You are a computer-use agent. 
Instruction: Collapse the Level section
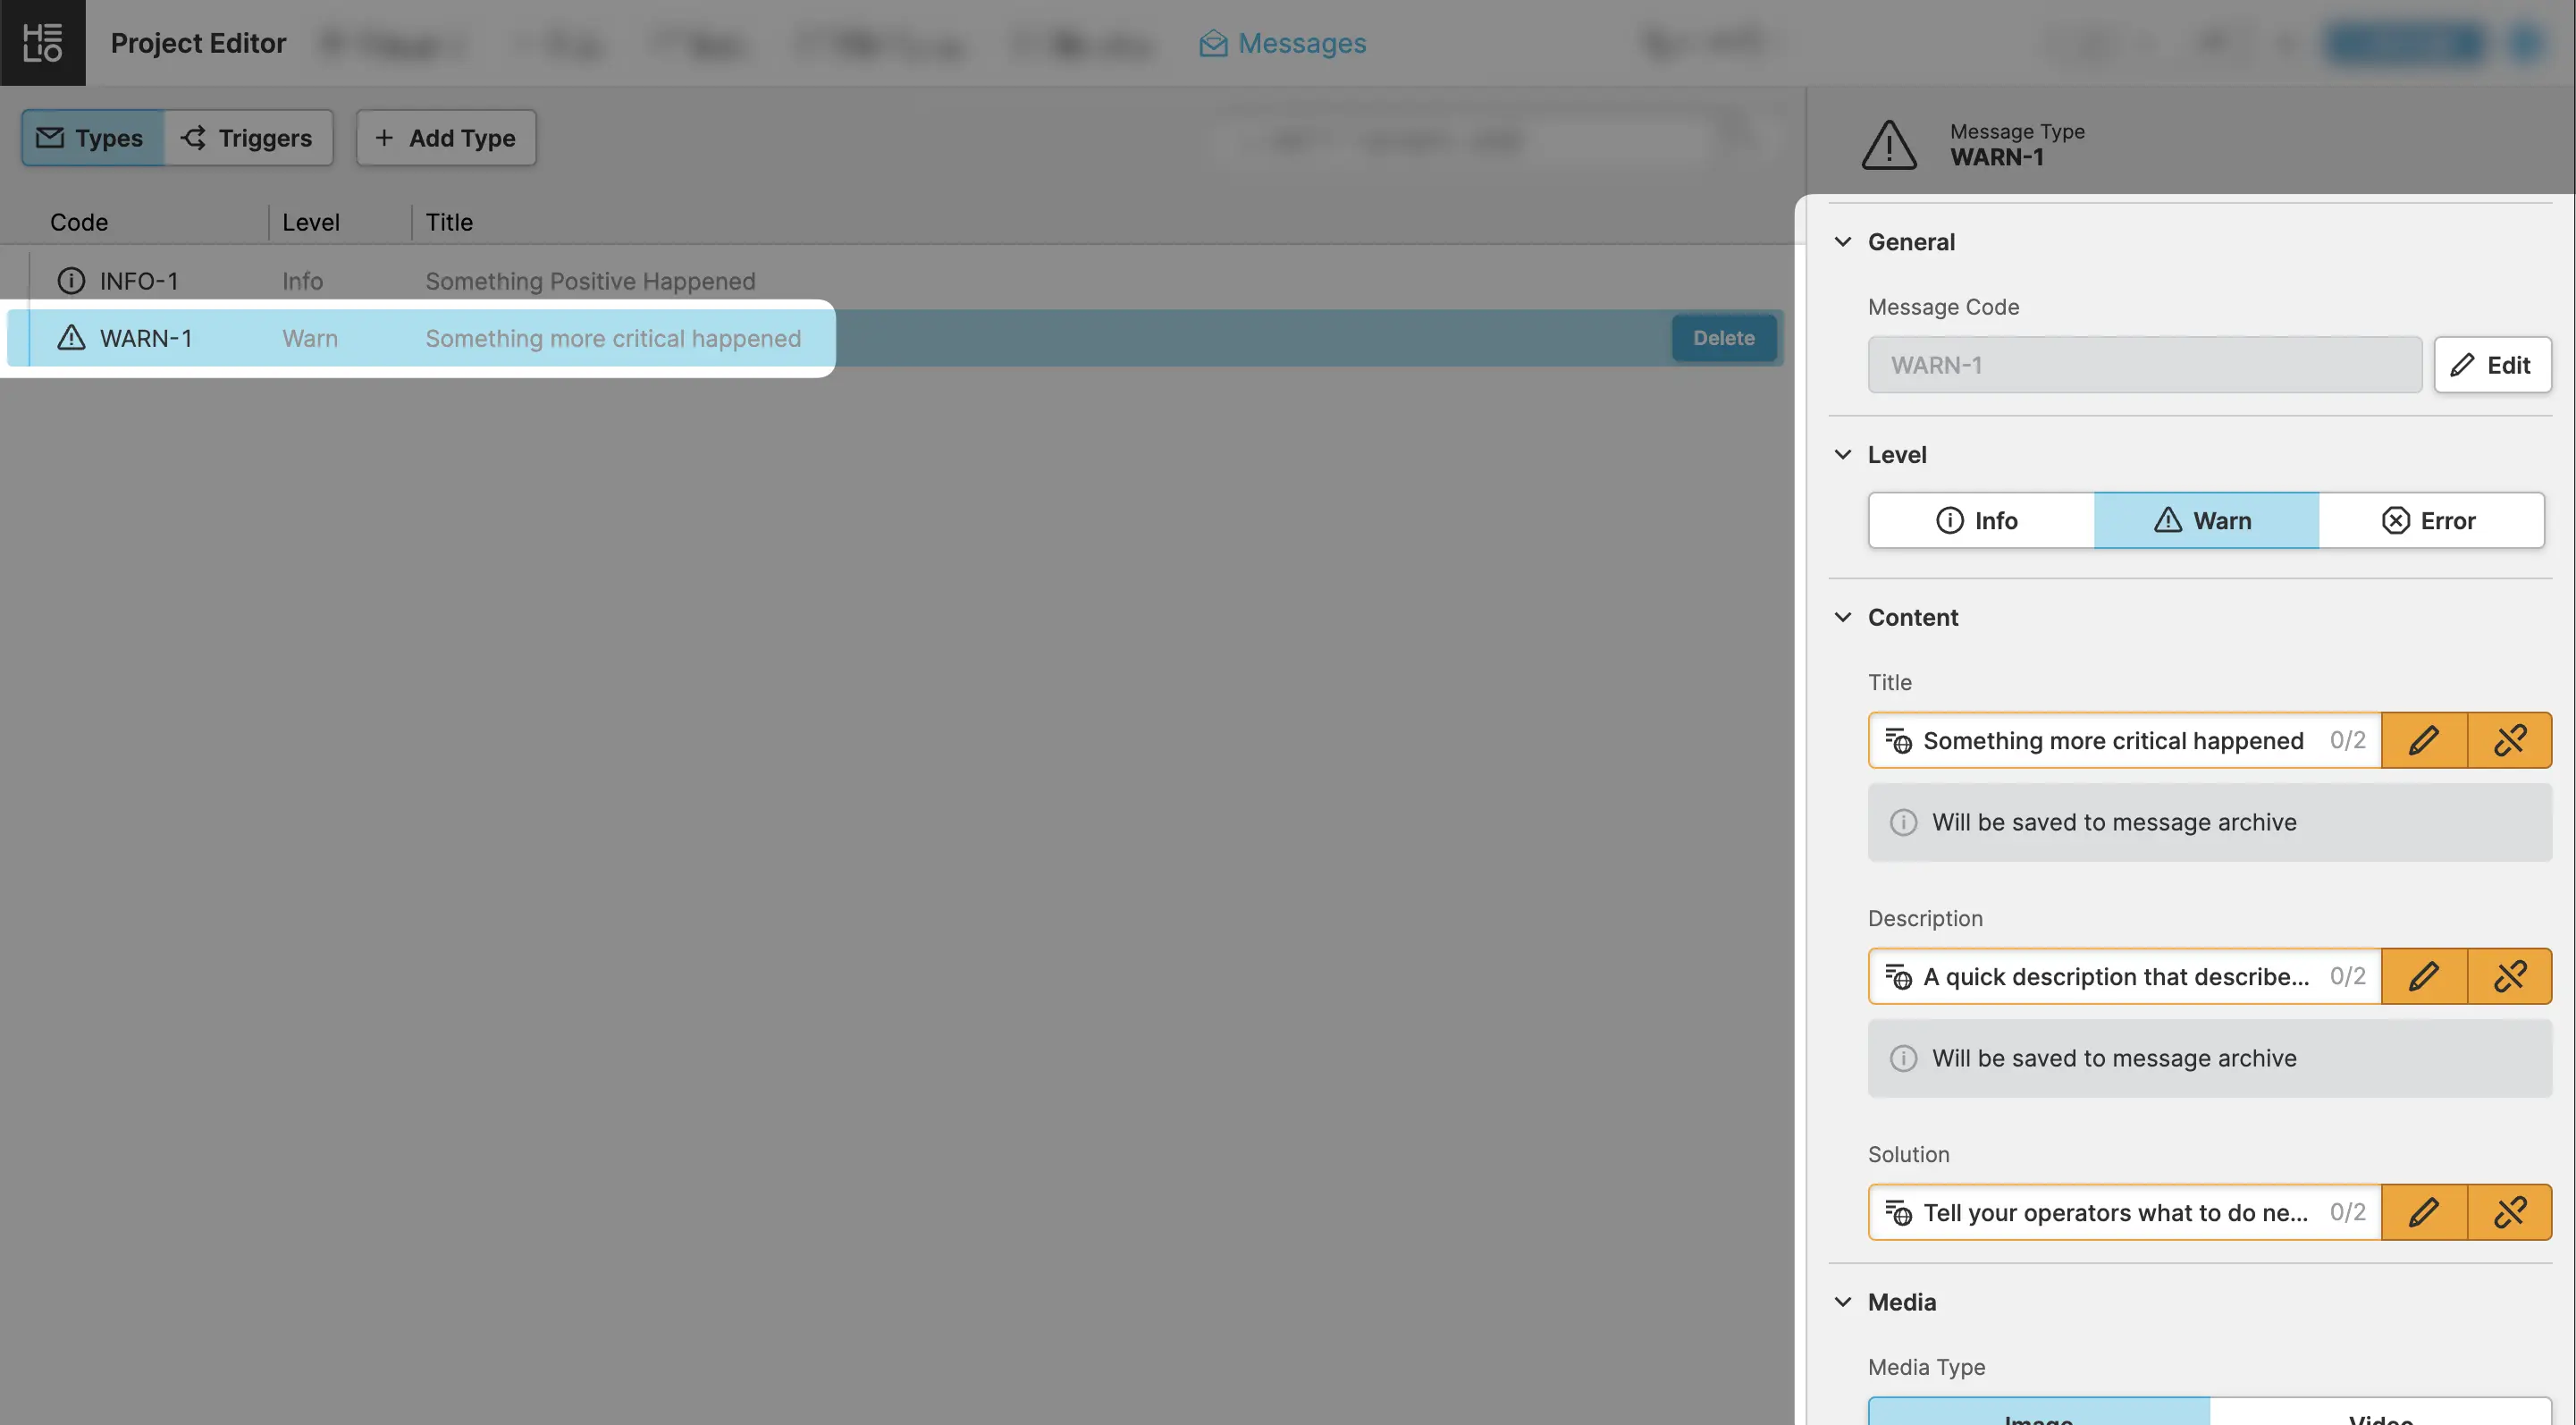tap(1842, 455)
